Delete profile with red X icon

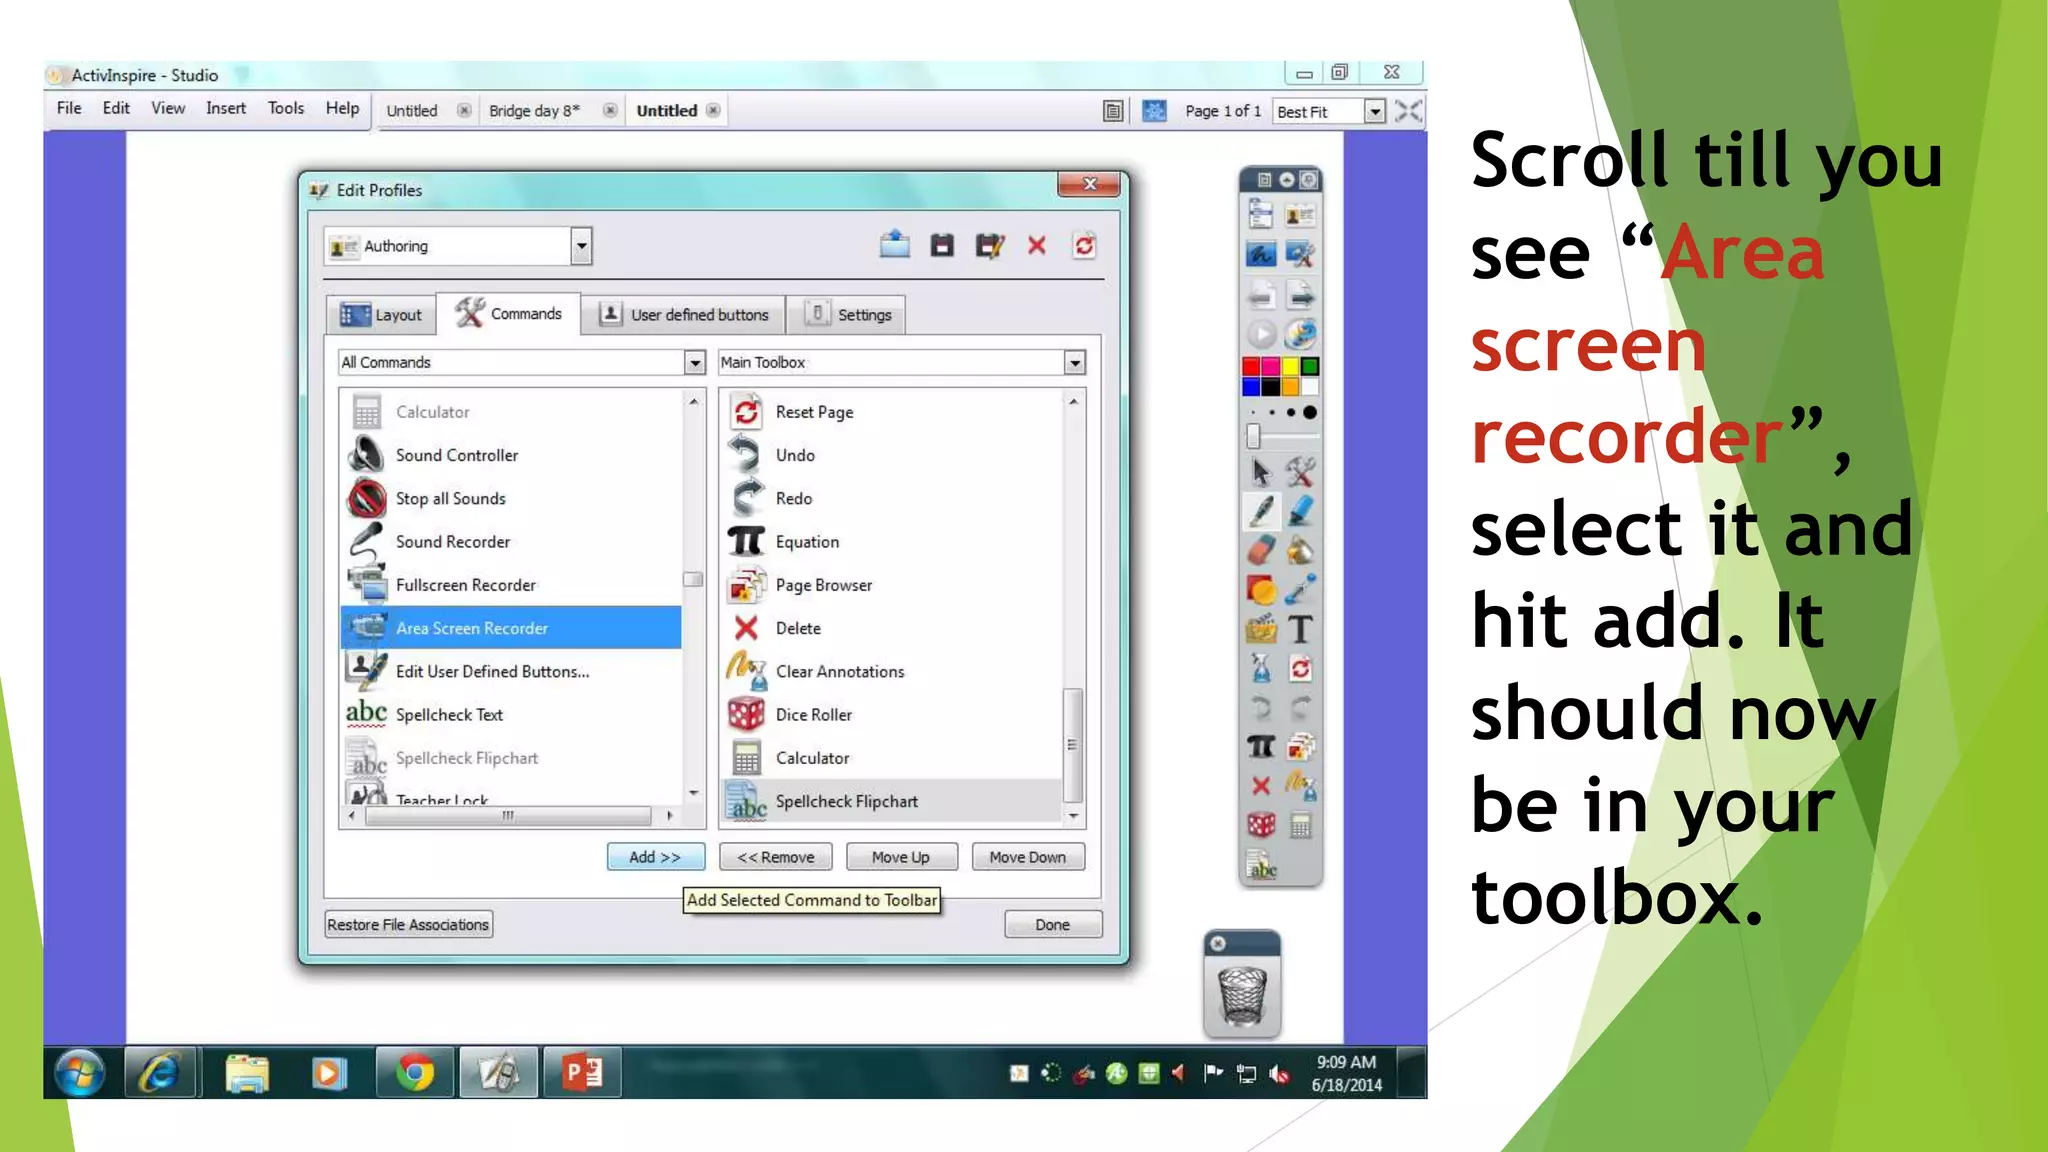tap(1037, 245)
